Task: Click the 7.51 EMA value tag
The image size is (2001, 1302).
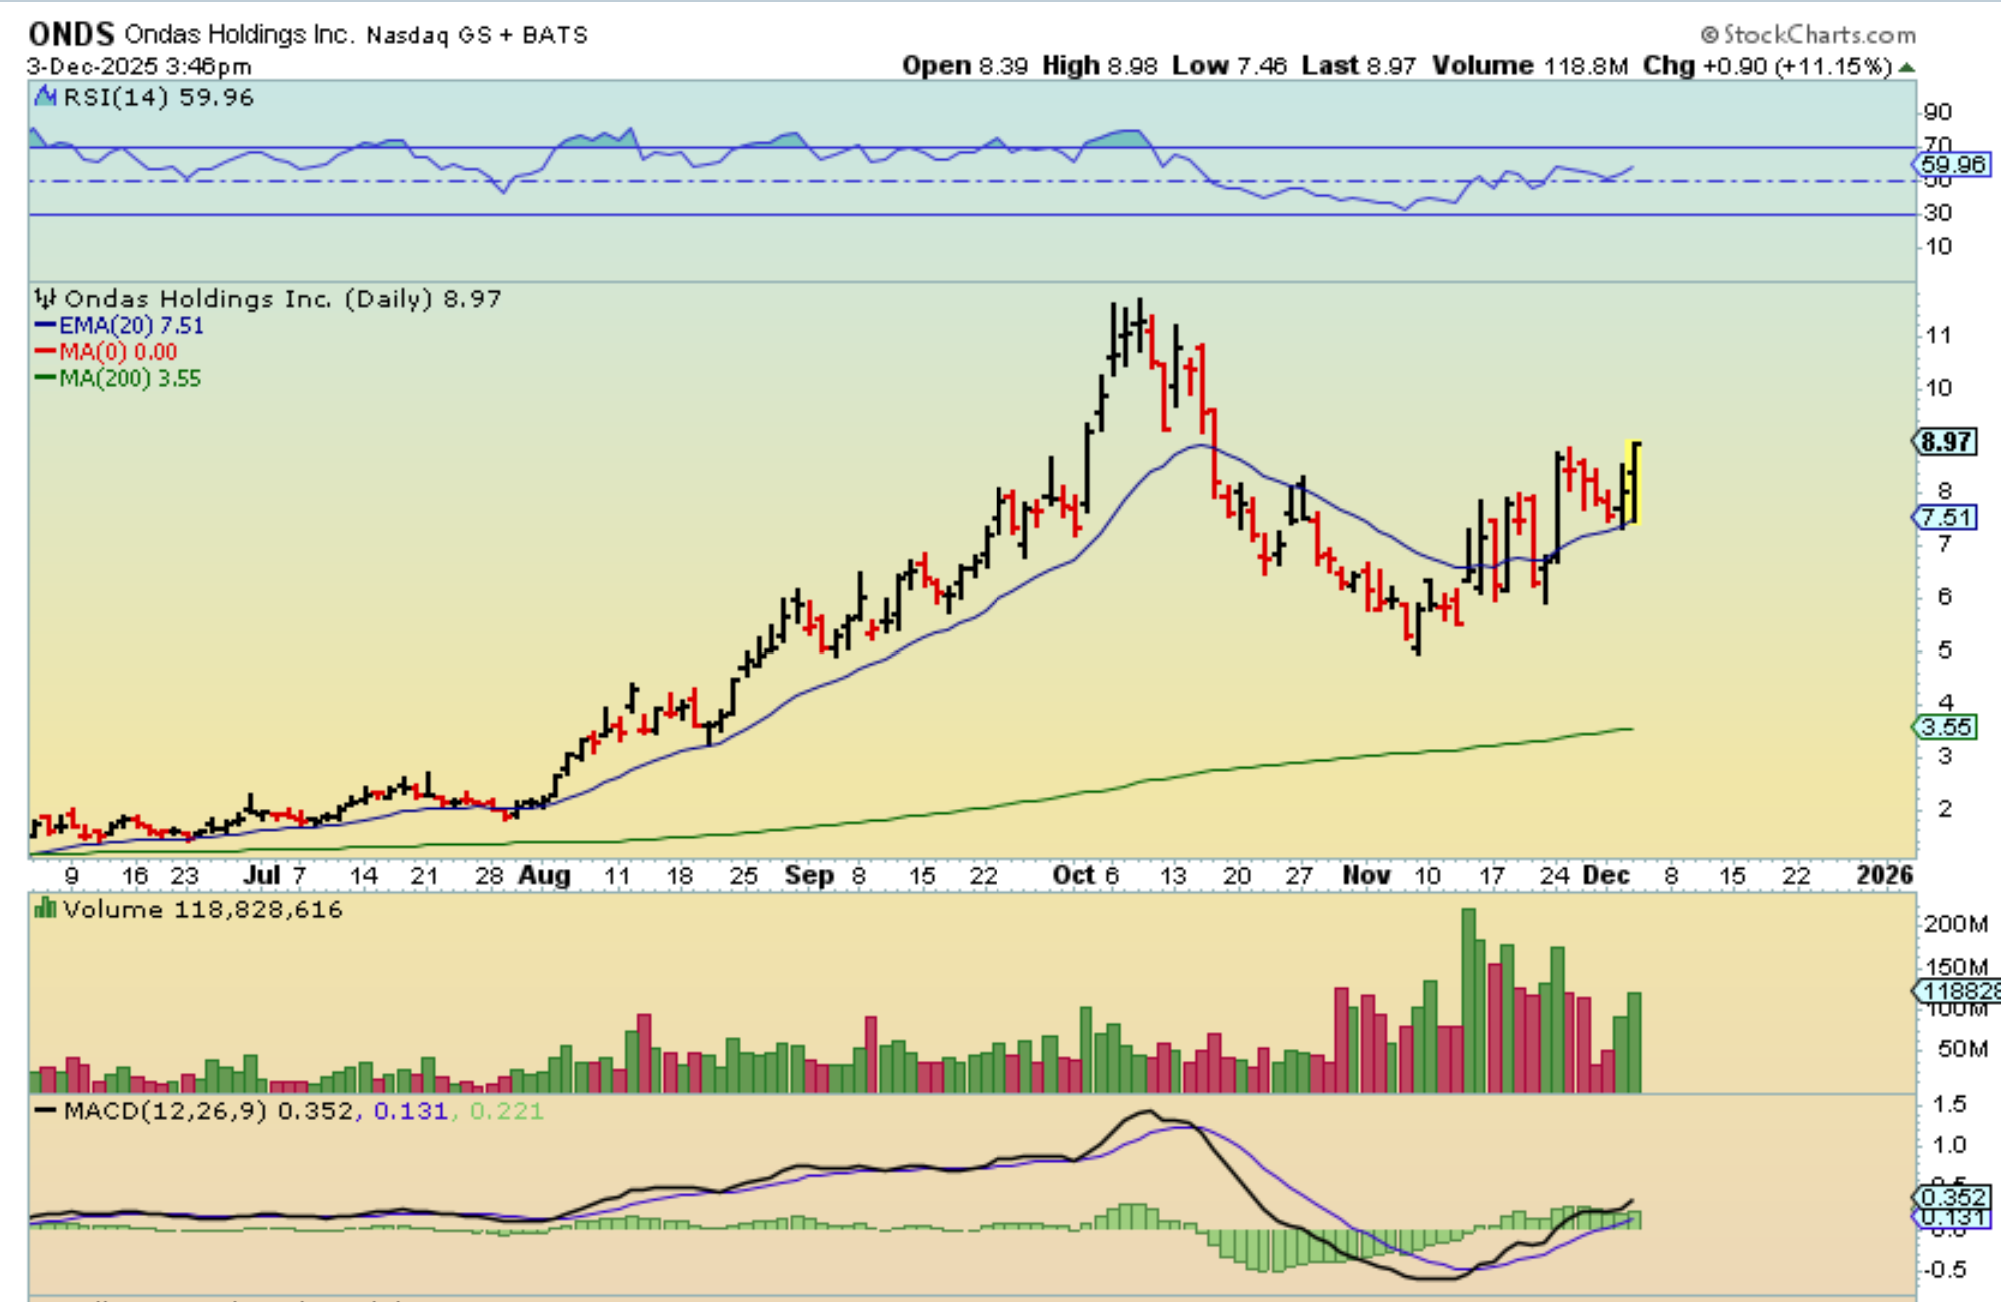Action: pos(1945,517)
